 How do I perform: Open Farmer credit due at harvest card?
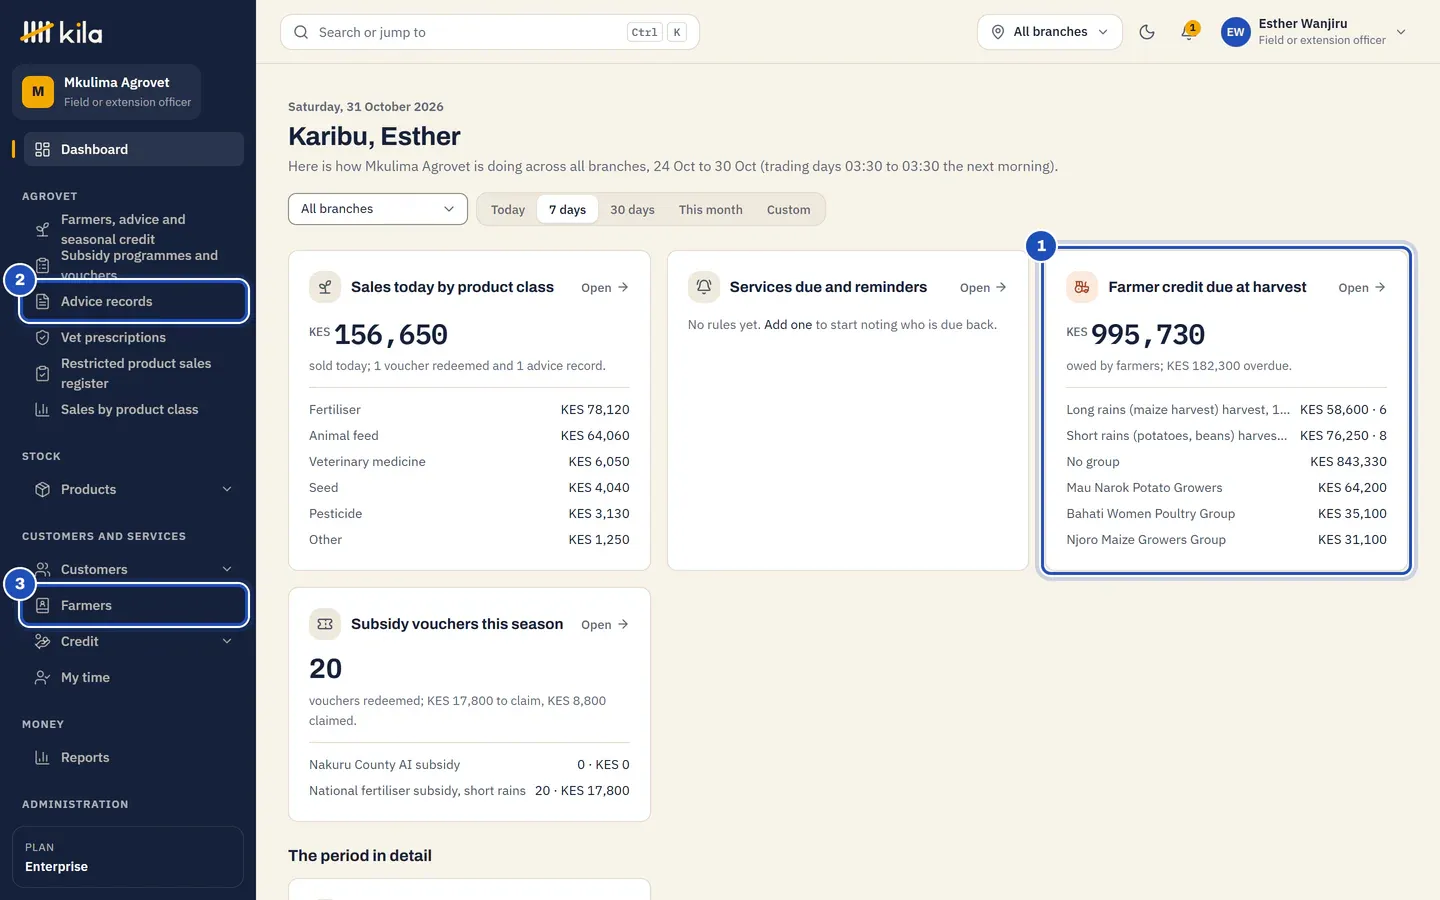(x=1362, y=287)
